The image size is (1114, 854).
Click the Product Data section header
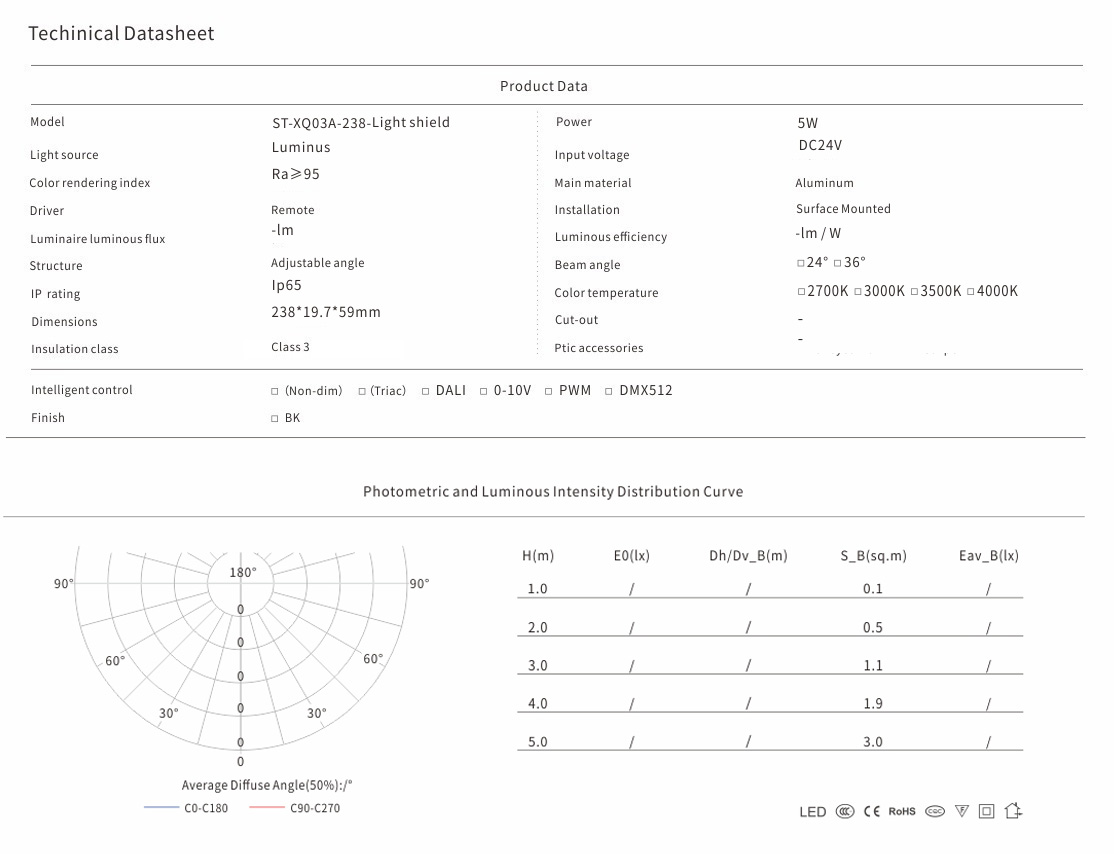[x=544, y=86]
